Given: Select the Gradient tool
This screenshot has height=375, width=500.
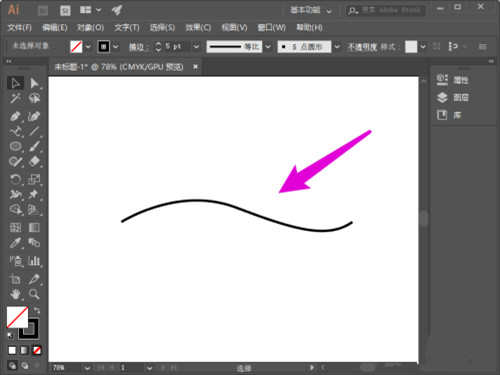Looking at the screenshot, I should (x=34, y=228).
